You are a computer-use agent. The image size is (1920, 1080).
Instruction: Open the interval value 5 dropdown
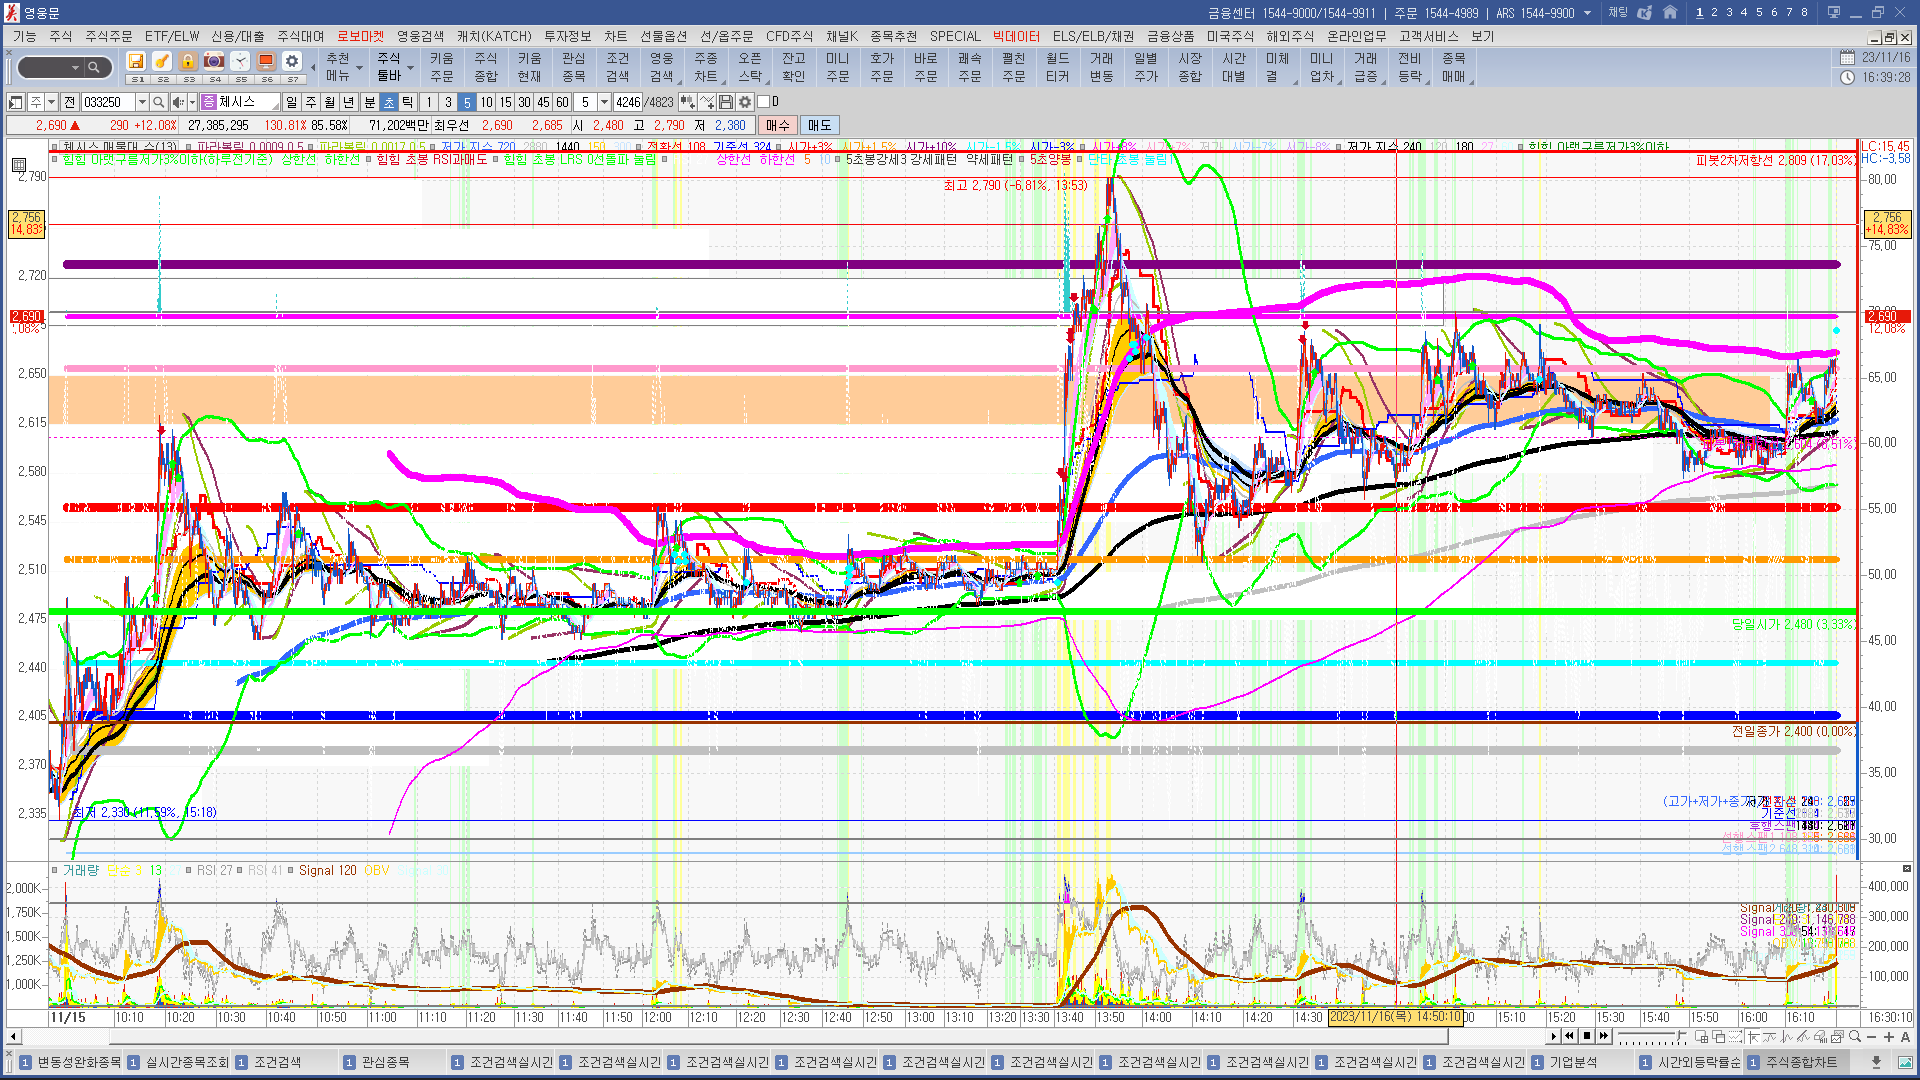[604, 102]
